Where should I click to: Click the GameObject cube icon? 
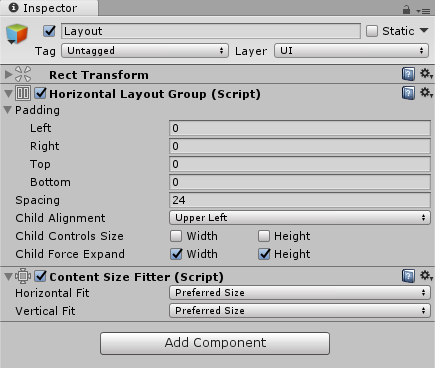(17, 34)
